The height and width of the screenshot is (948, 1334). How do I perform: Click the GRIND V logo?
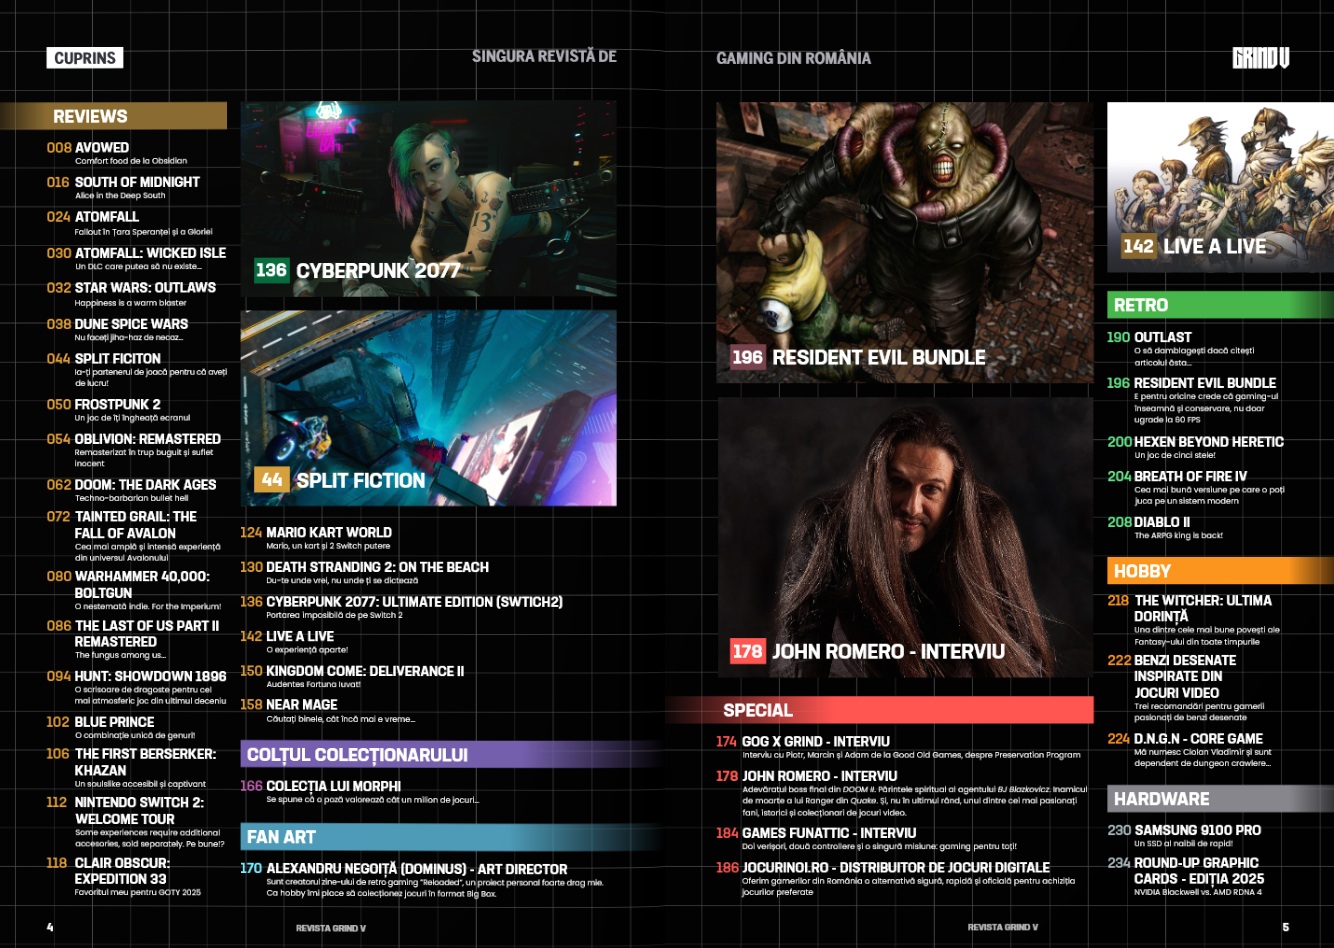coord(1261,58)
